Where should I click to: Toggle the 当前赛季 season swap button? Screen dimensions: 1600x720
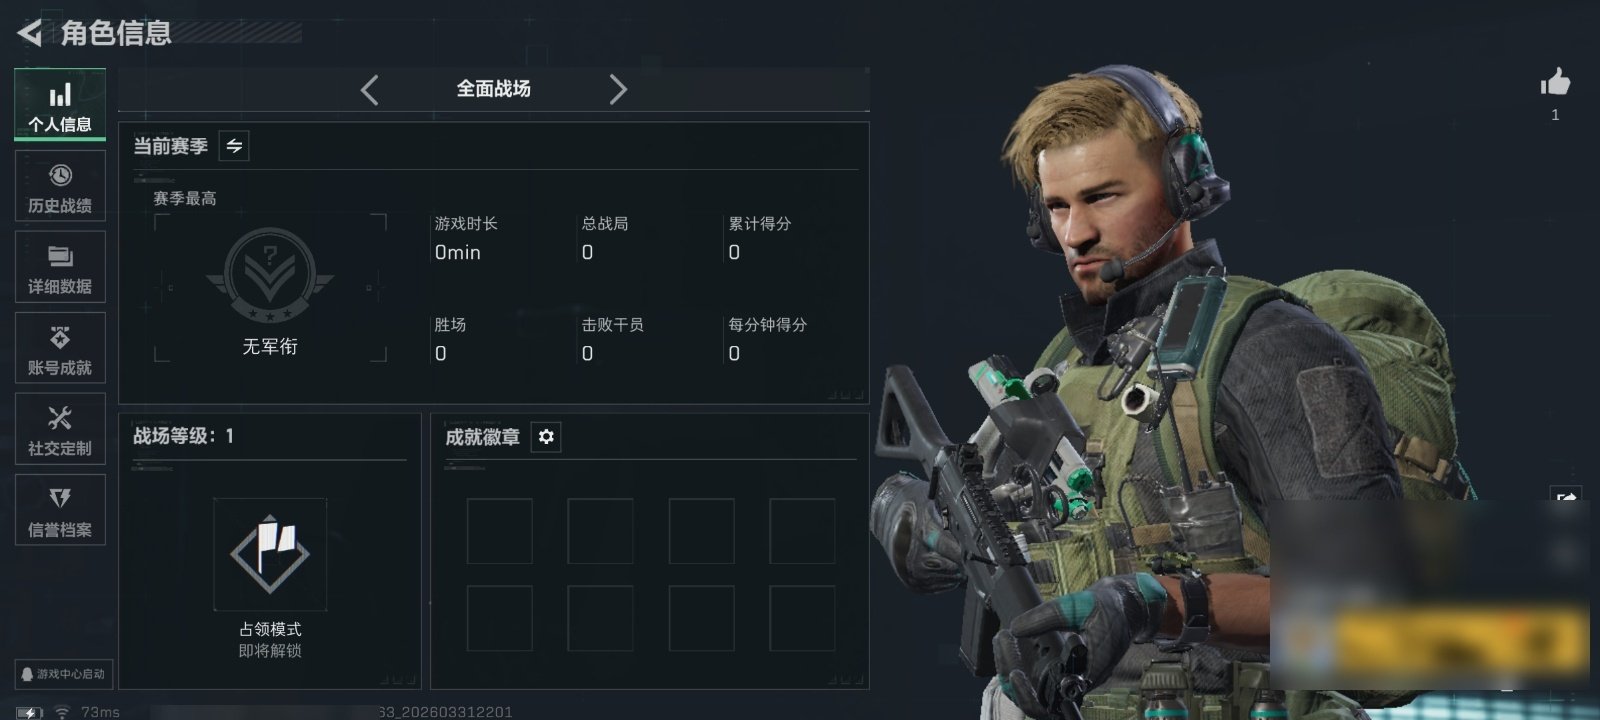click(x=234, y=146)
